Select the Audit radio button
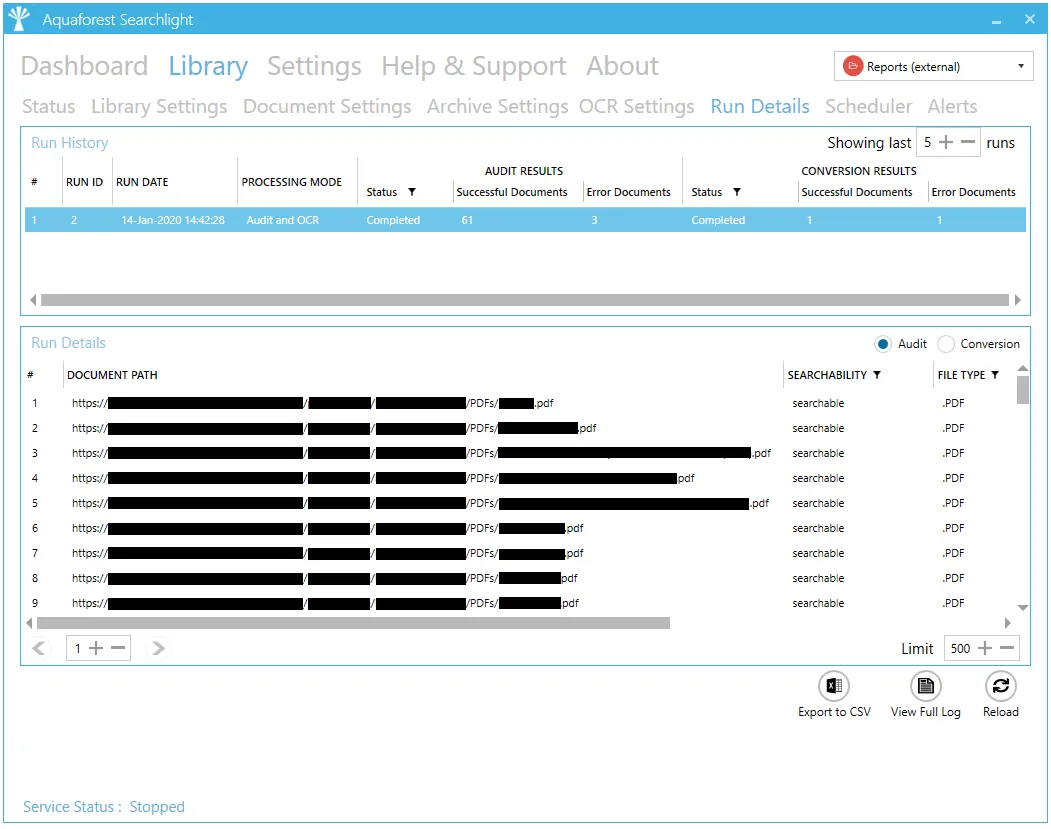This screenshot has height=829, width=1051. click(x=883, y=344)
